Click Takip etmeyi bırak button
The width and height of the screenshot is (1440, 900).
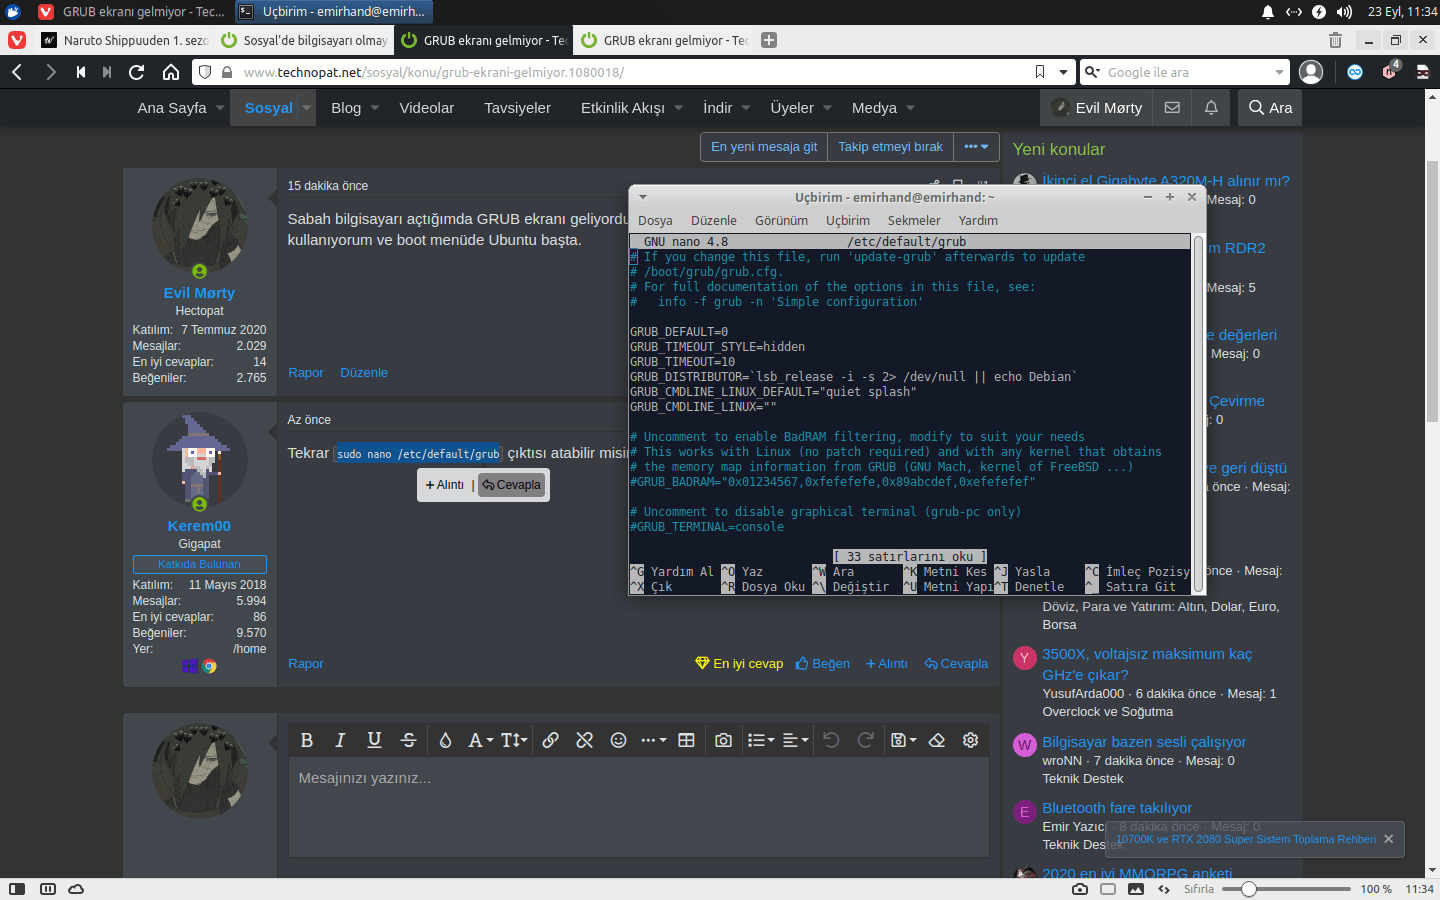890,147
